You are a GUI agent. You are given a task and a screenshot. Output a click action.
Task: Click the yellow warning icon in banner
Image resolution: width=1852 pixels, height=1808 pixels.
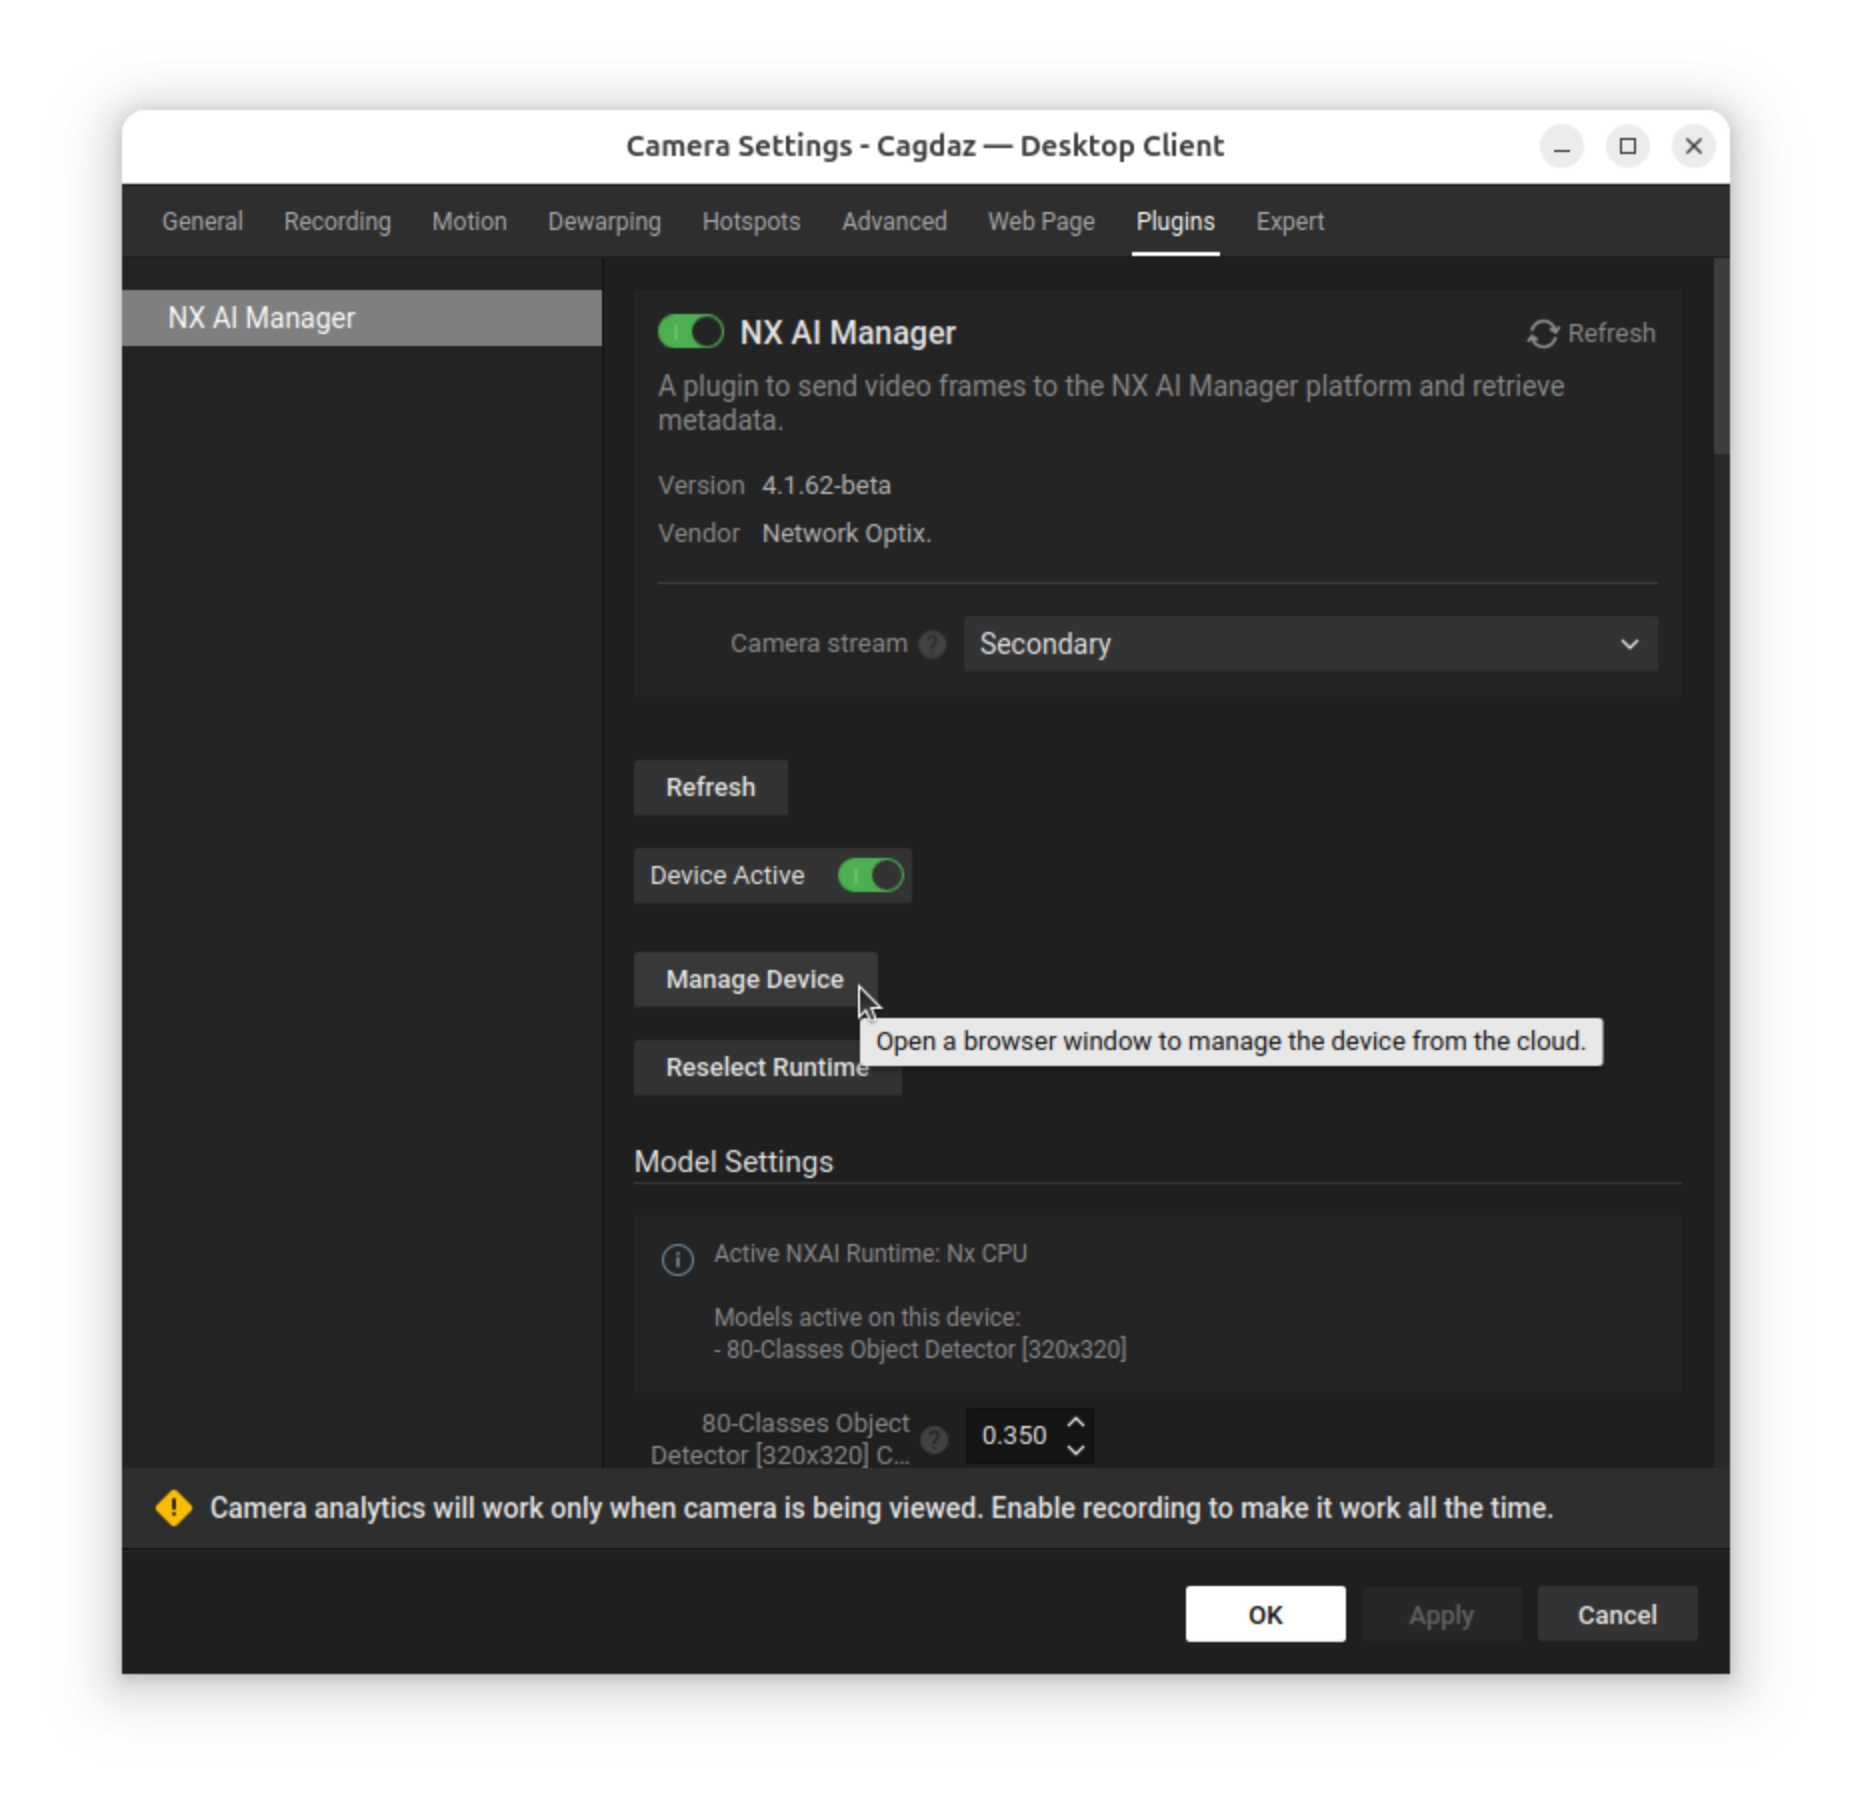(x=174, y=1508)
